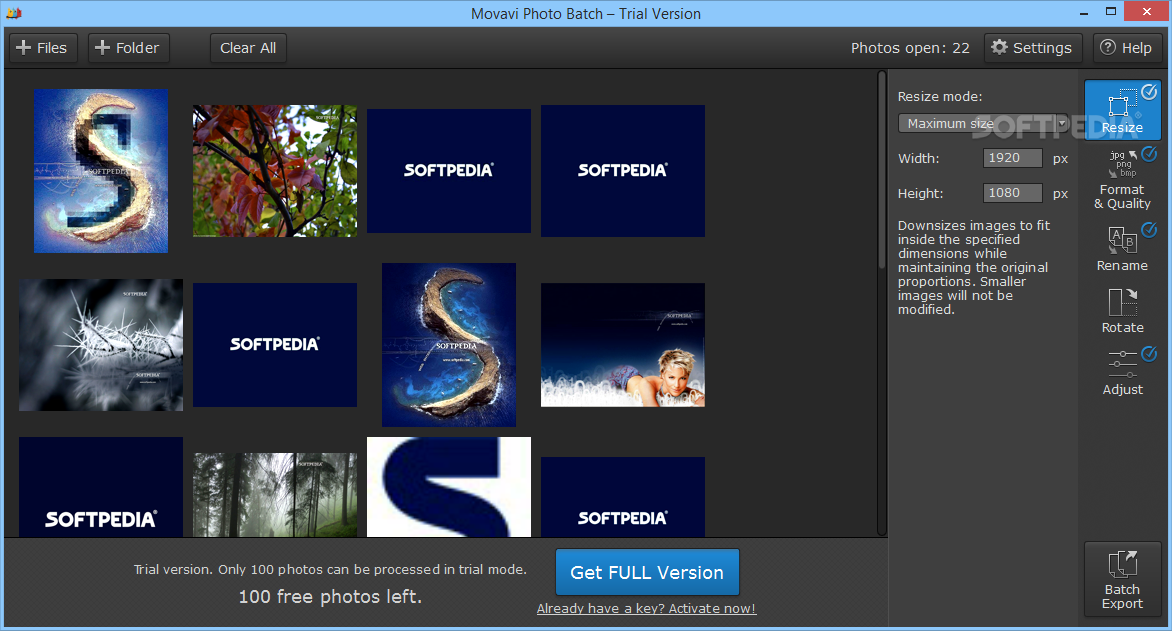Viewport: 1172px width, 631px height.
Task: Click Already have a key? Activate now! link
Action: (647, 609)
